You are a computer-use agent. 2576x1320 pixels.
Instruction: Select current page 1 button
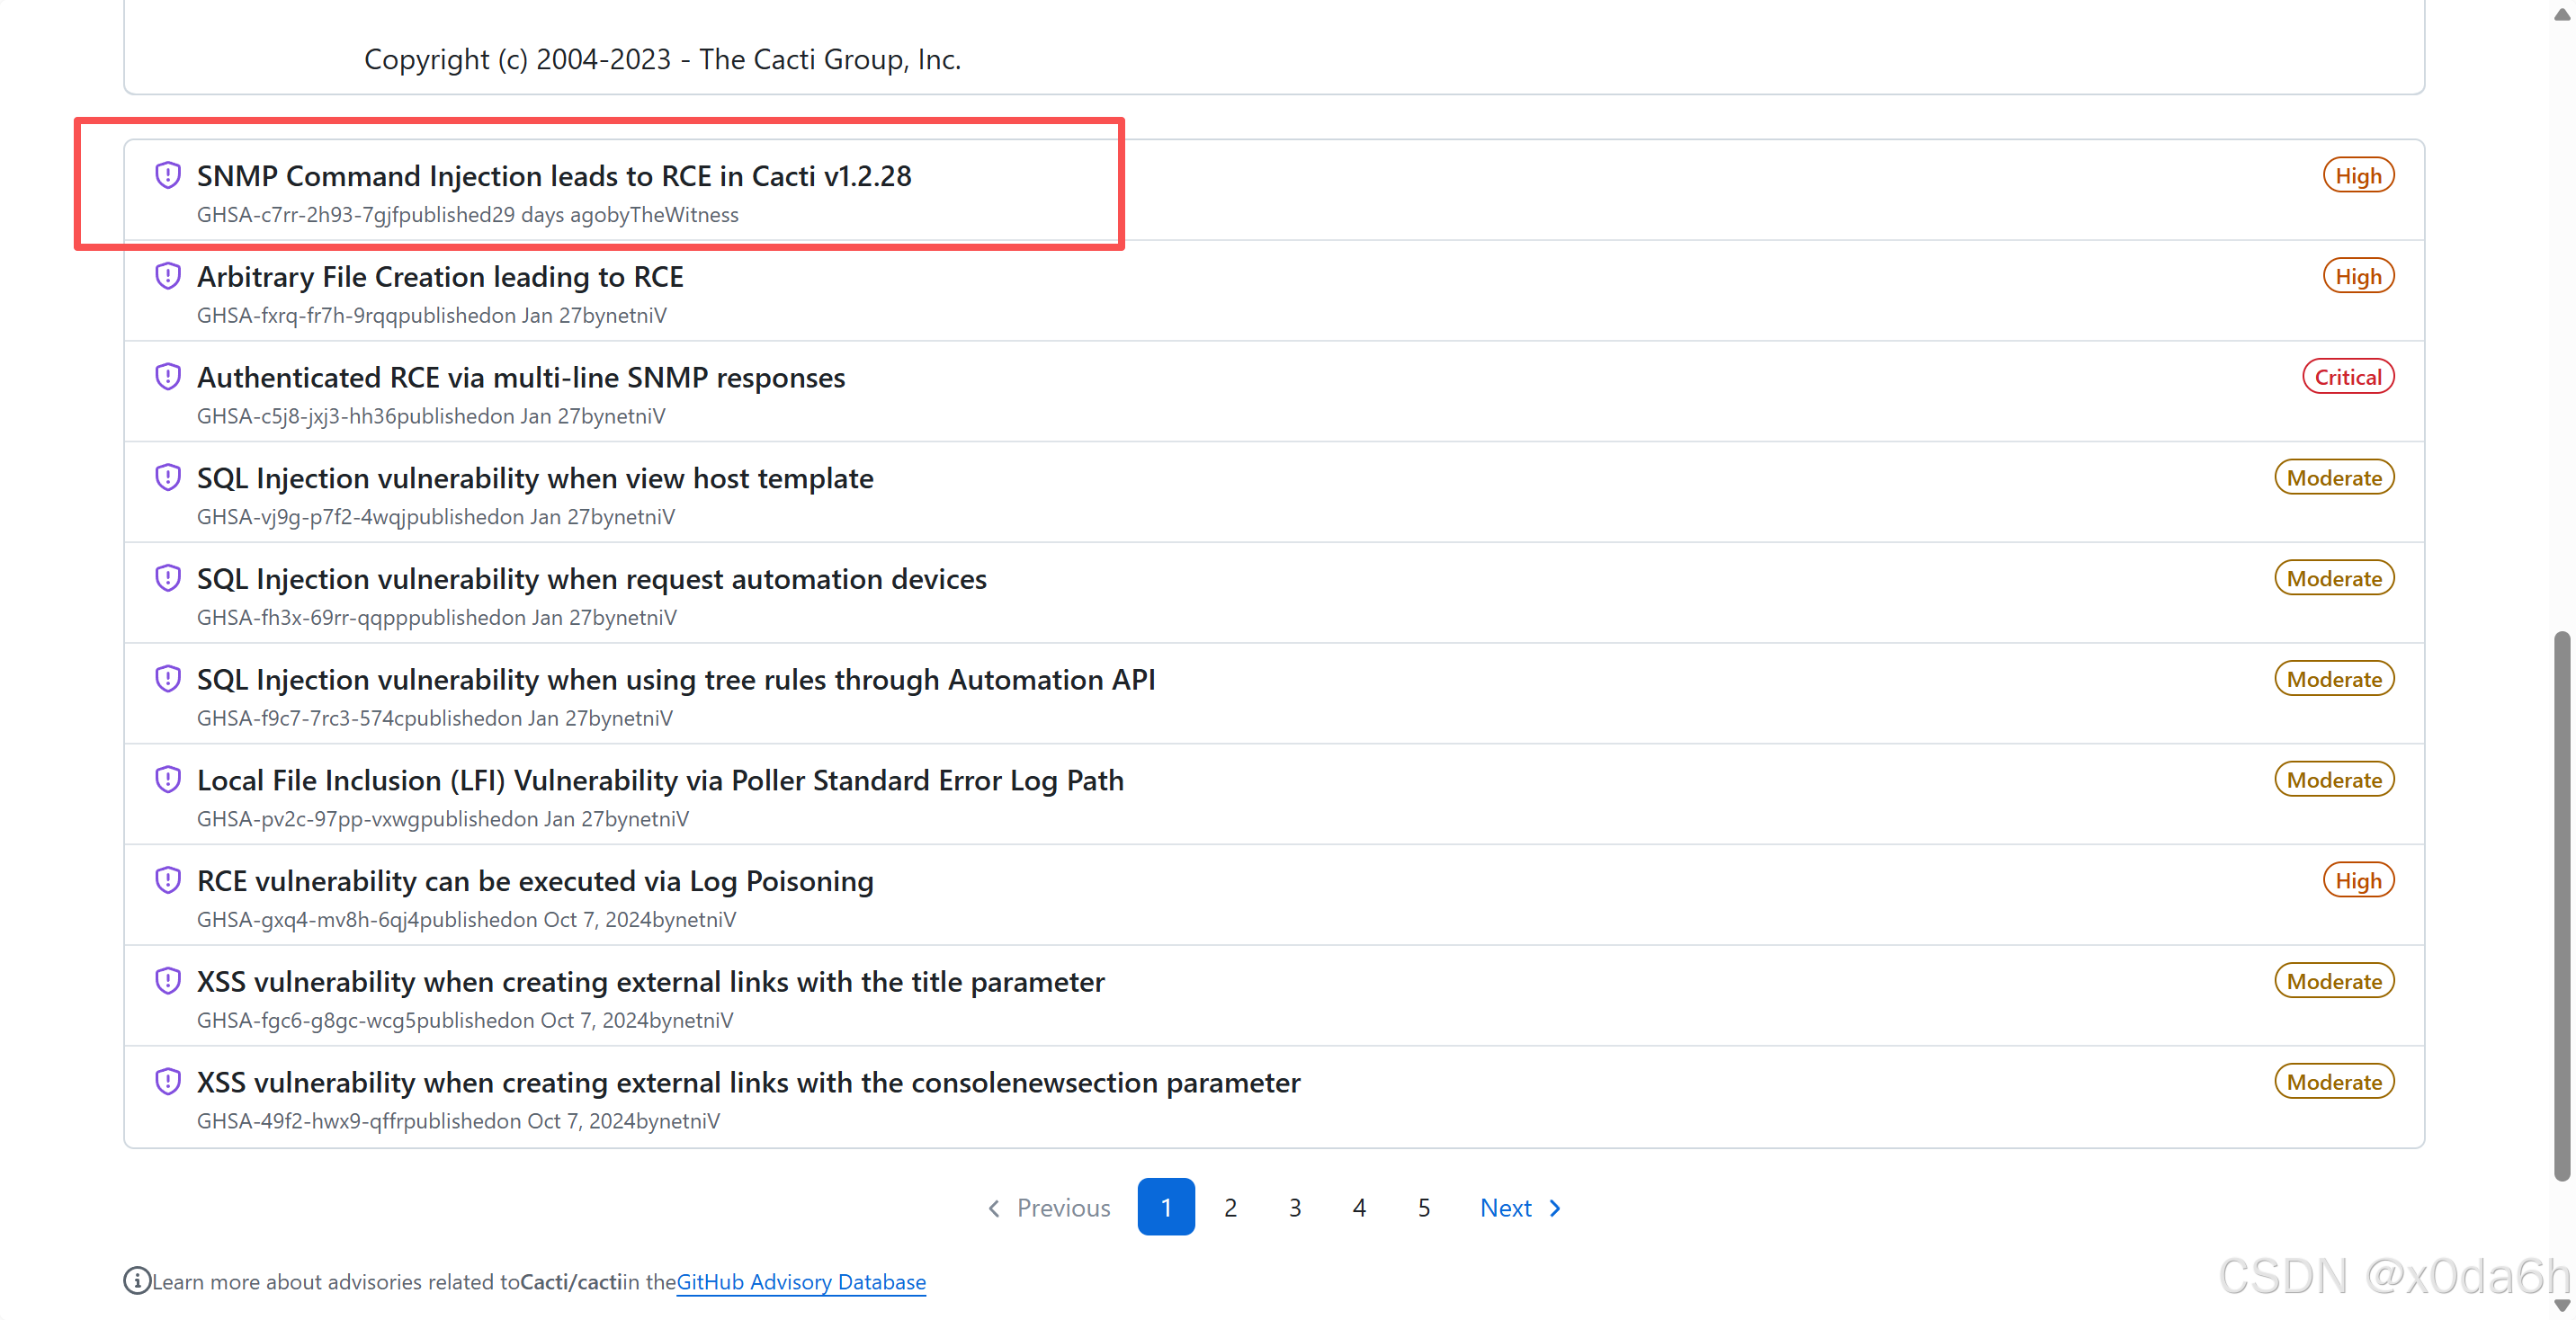[1165, 1208]
